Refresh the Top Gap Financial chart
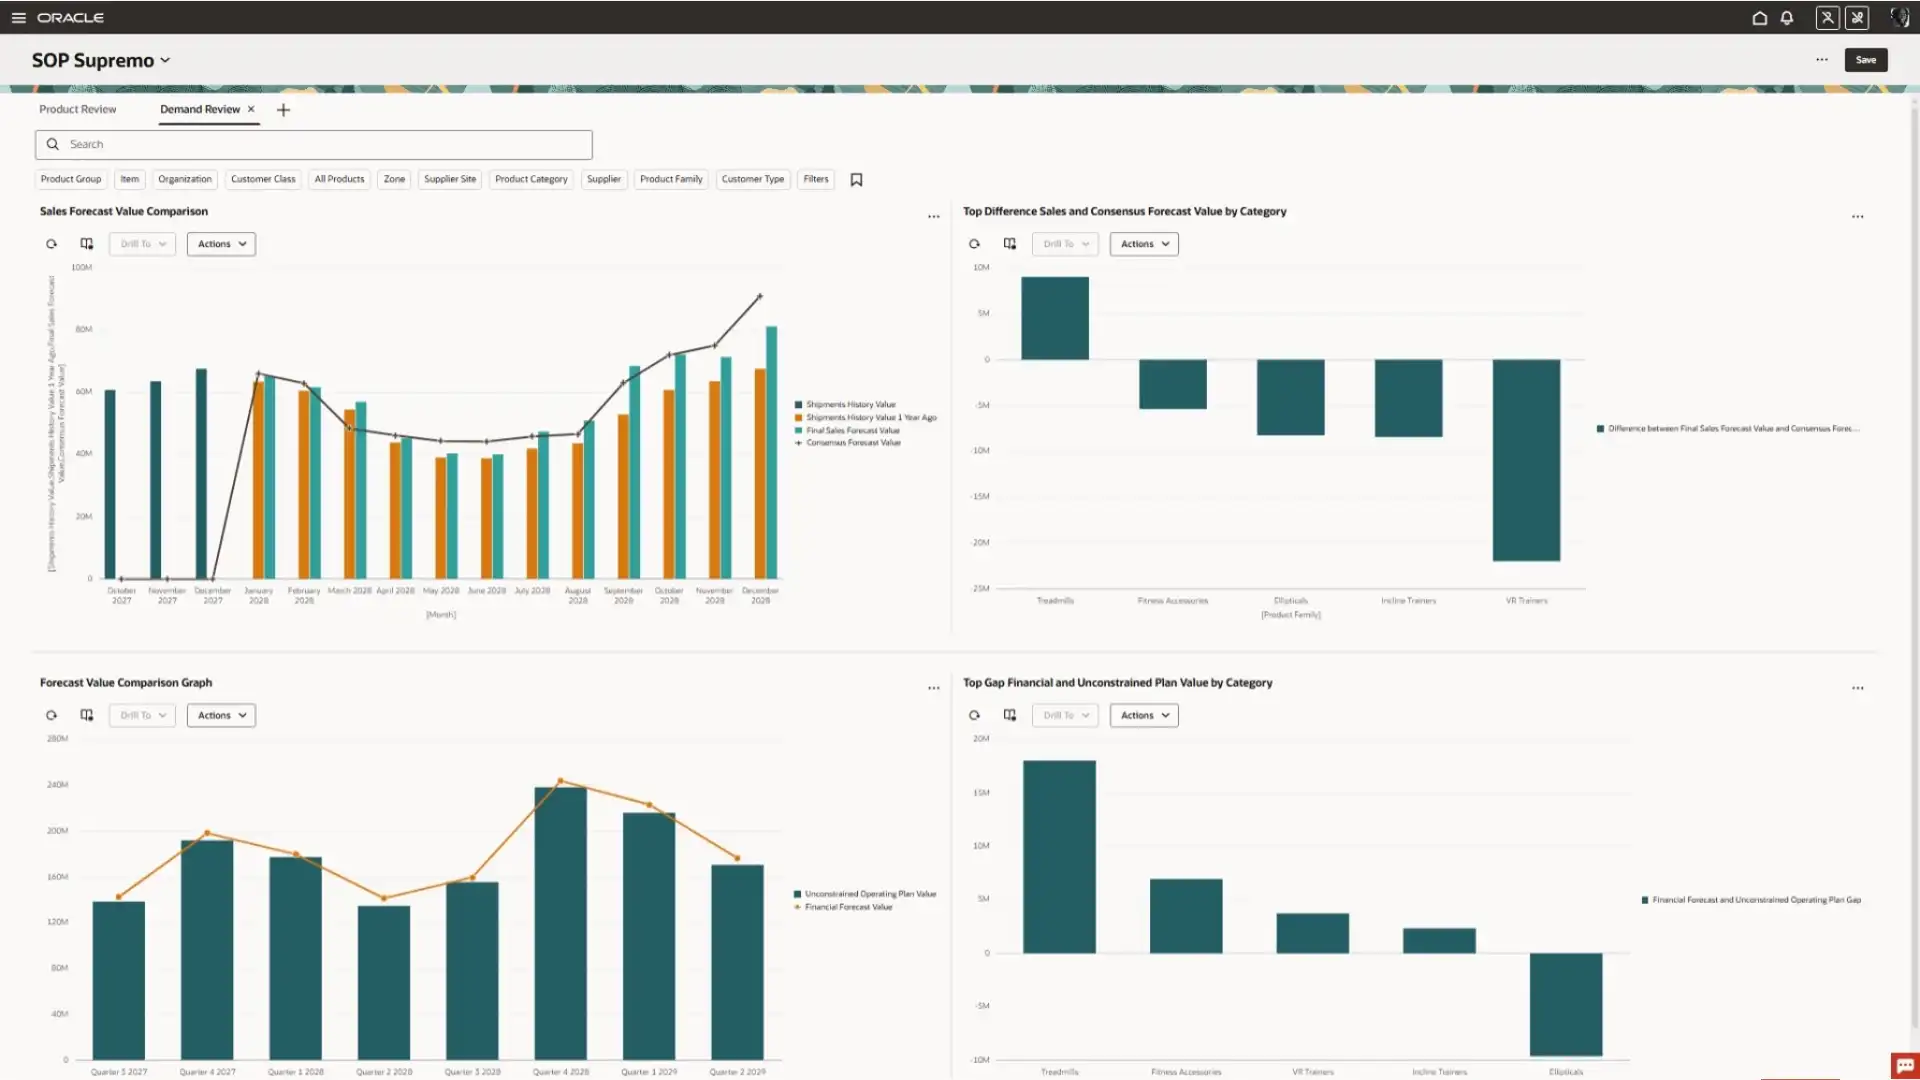 pos(974,715)
